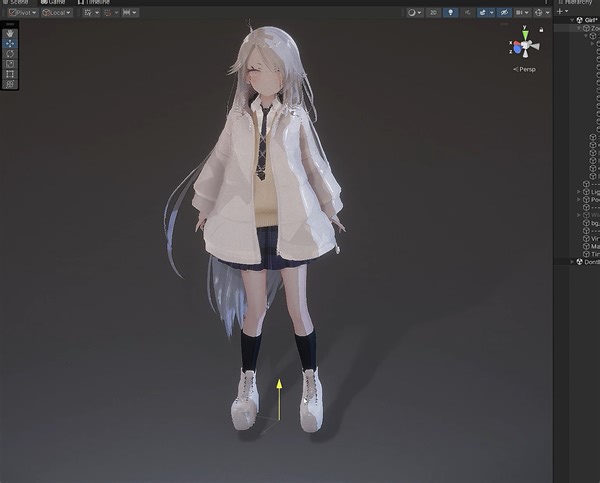Toggle the gizmo rotation lock
600x483 pixels.
541,29
